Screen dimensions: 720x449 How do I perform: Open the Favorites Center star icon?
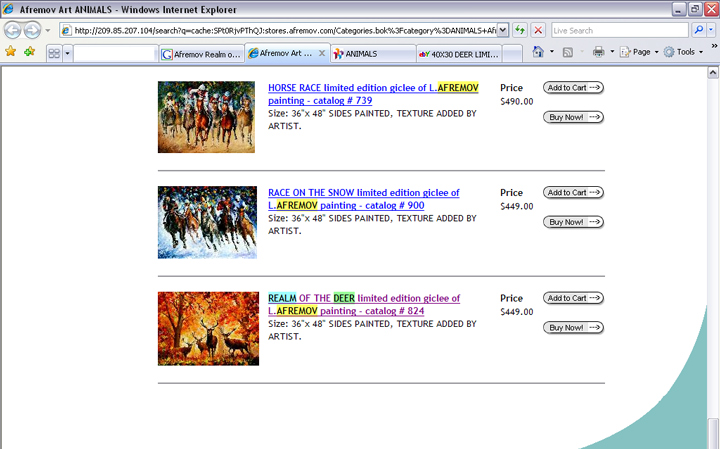[11, 51]
